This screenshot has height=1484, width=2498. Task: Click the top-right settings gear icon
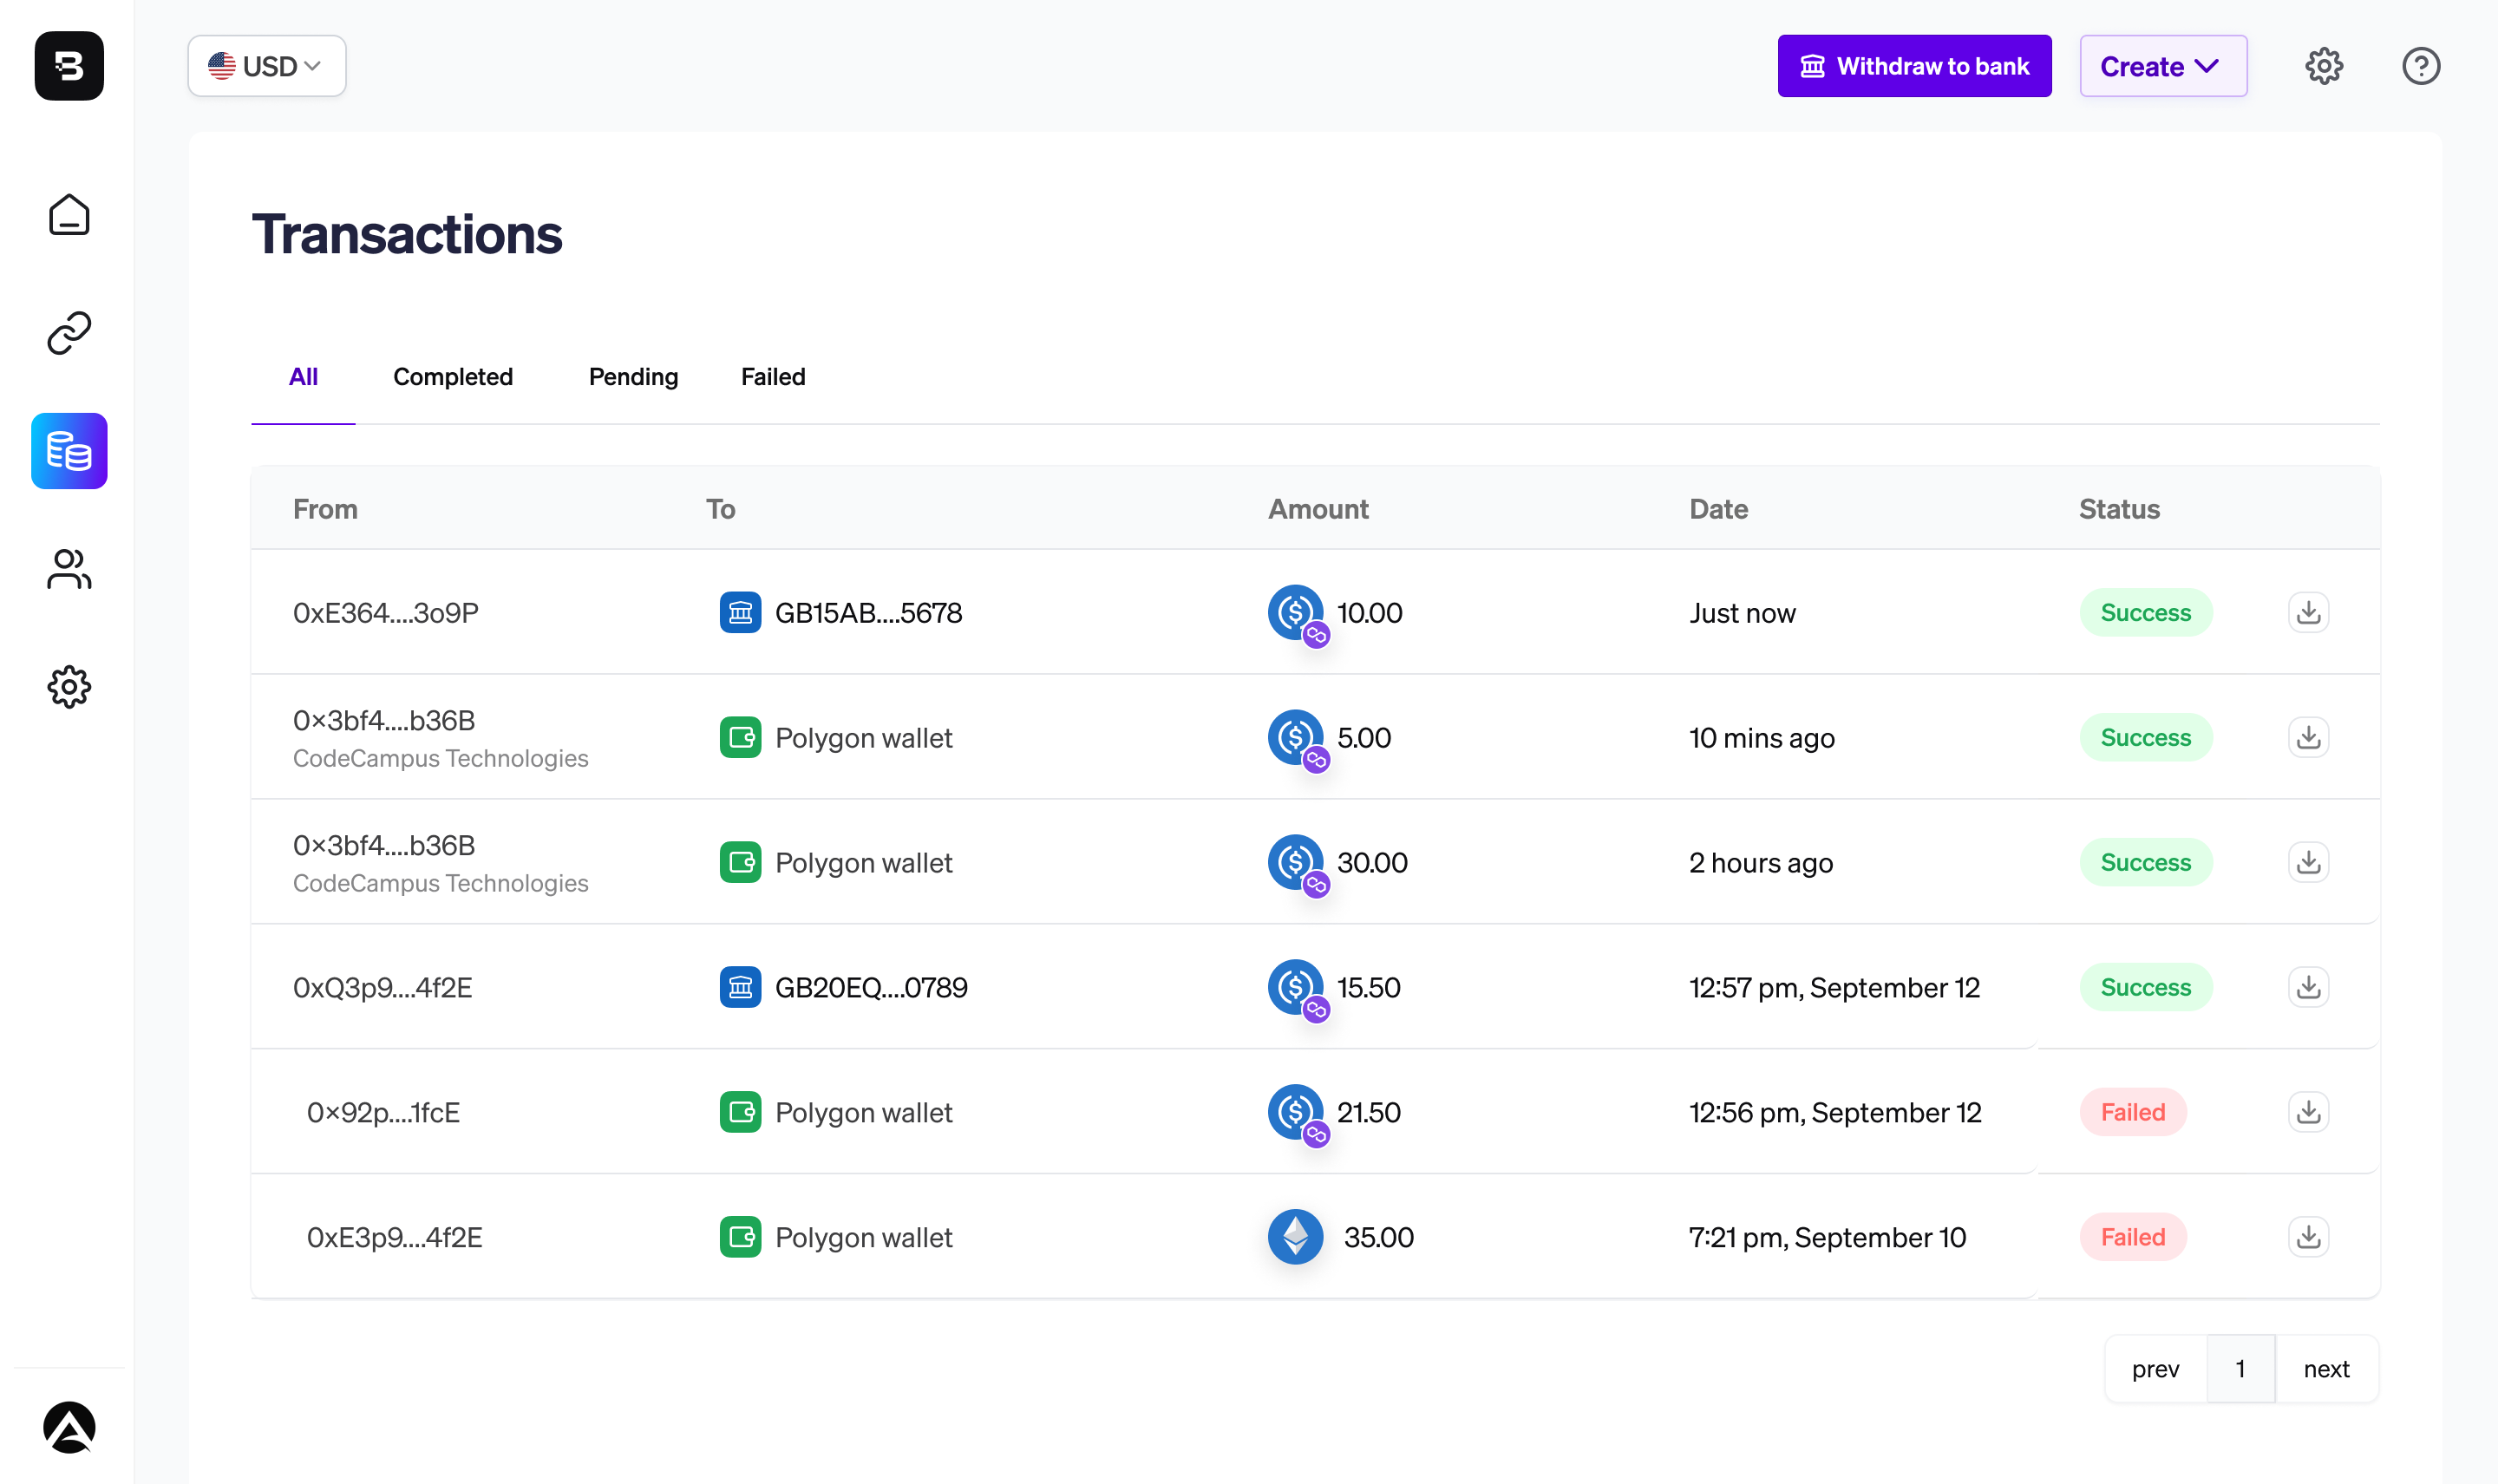[x=2323, y=66]
